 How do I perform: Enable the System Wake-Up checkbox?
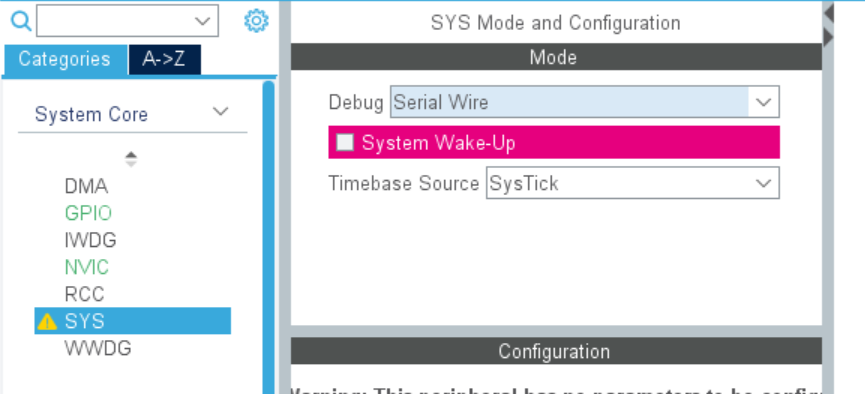coord(345,142)
